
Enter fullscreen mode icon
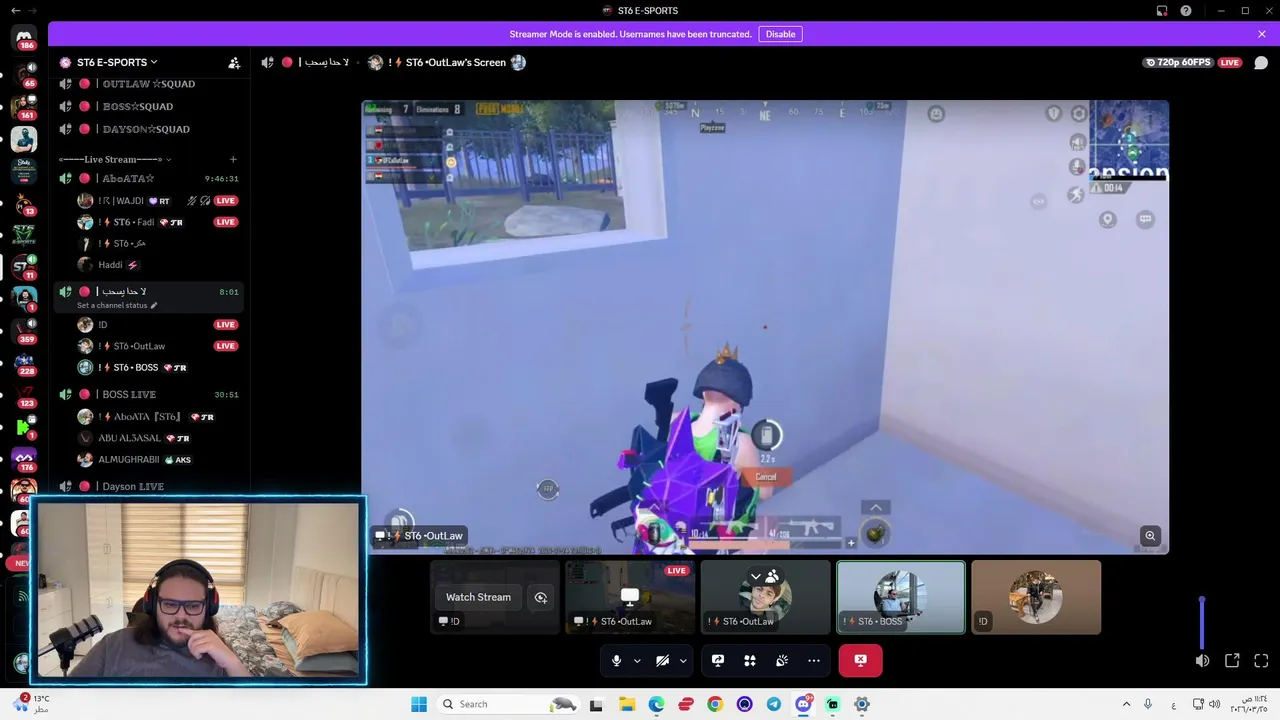click(x=1261, y=660)
